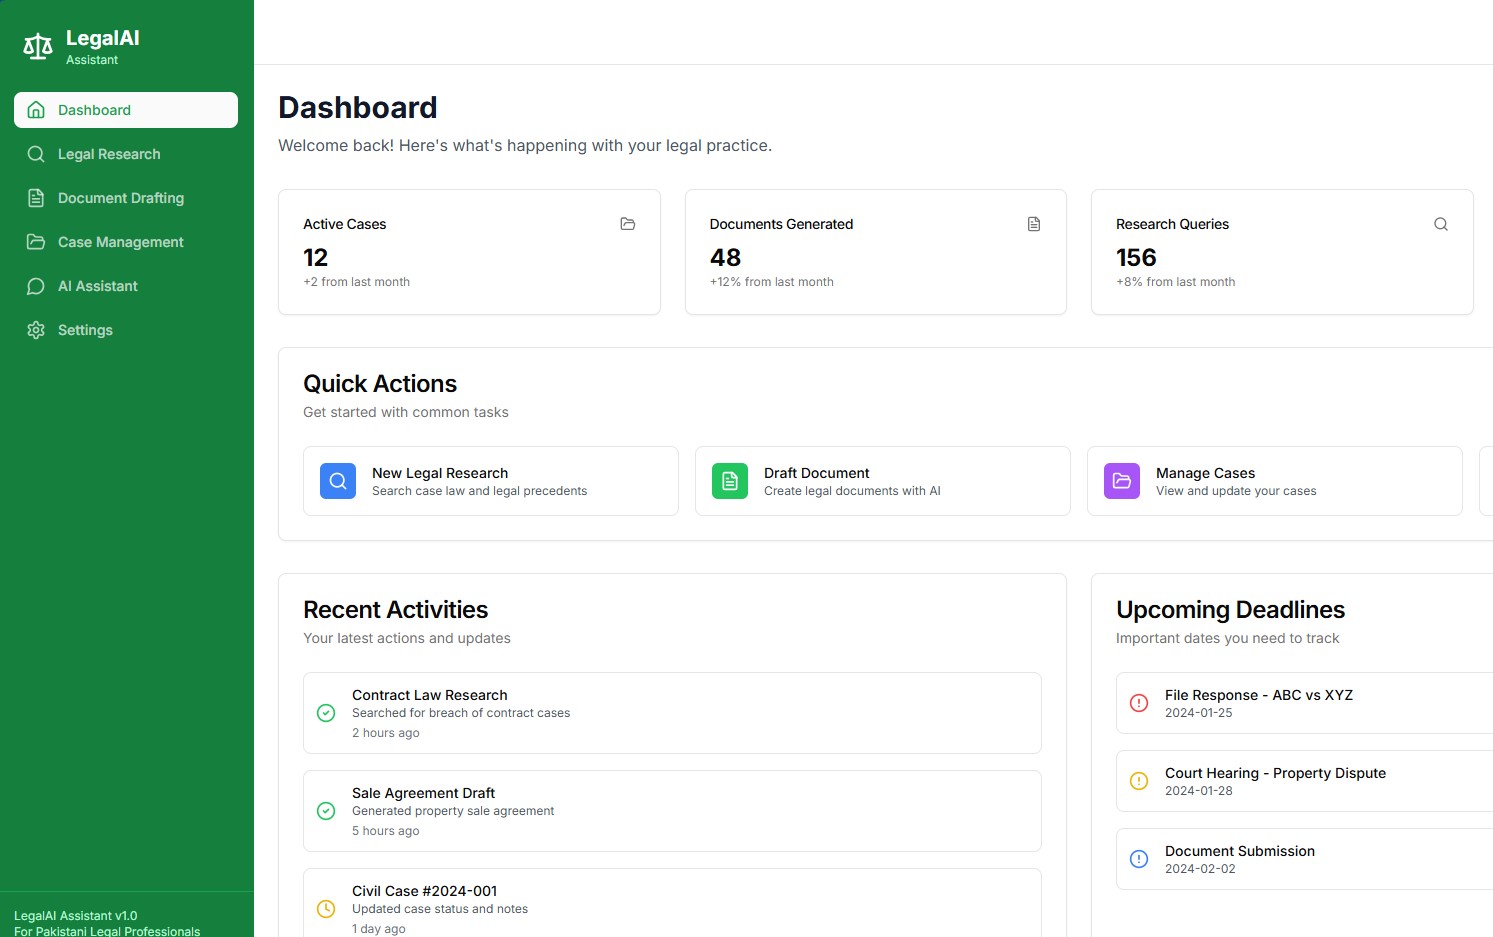Open the Sale Agreement Draft activity entry
Image resolution: width=1493 pixels, height=937 pixels.
click(x=672, y=811)
